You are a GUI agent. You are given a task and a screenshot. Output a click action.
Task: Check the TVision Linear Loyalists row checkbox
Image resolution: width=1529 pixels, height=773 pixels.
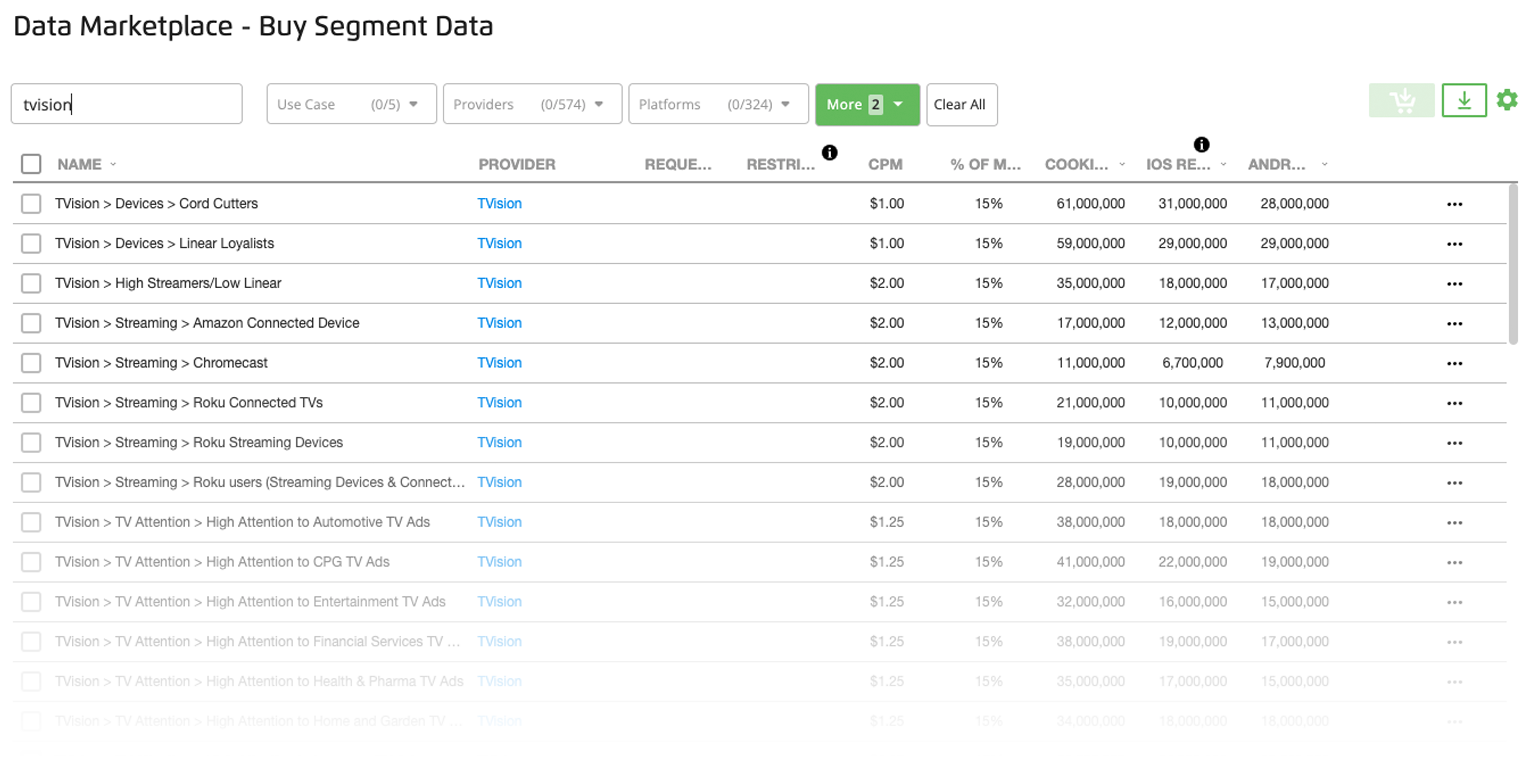coord(30,243)
